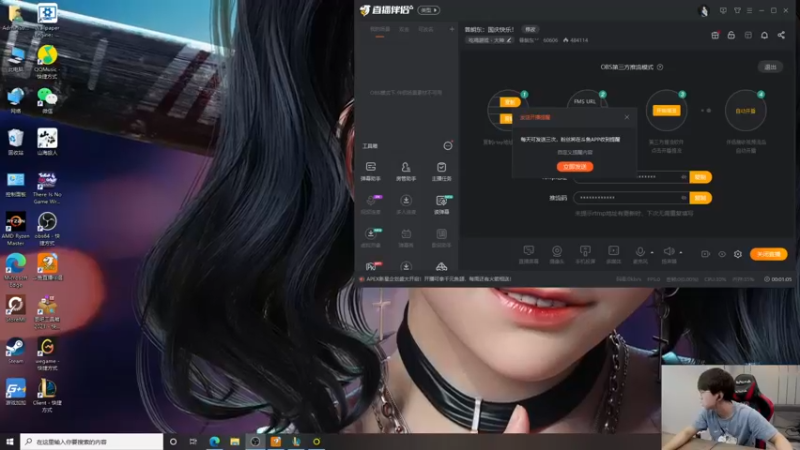Viewport: 800px width, 450px height.
Task: Toggle 推流码 stream code visibility eye
Action: tap(684, 198)
